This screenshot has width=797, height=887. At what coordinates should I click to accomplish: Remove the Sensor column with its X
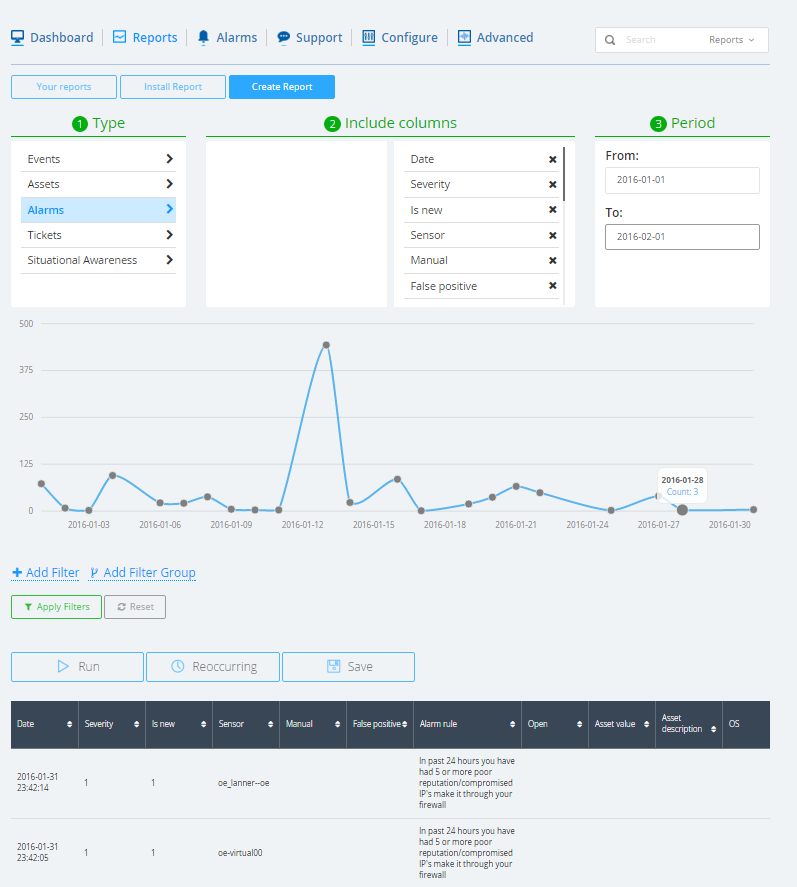(552, 235)
